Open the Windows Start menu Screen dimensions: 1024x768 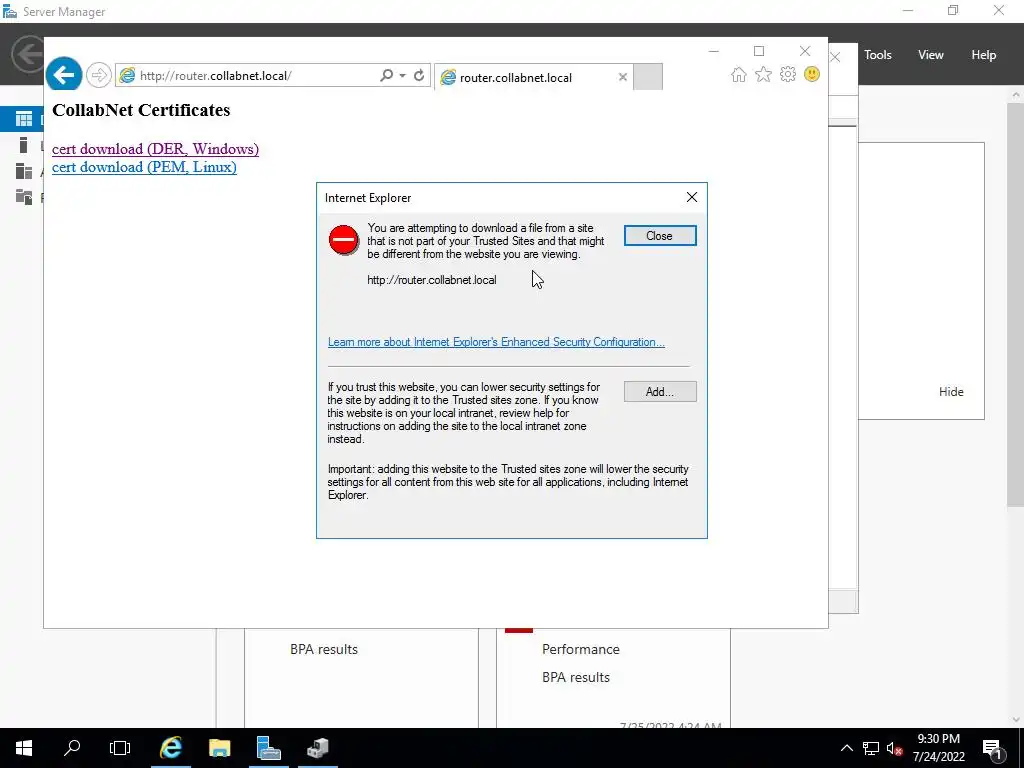click(24, 748)
